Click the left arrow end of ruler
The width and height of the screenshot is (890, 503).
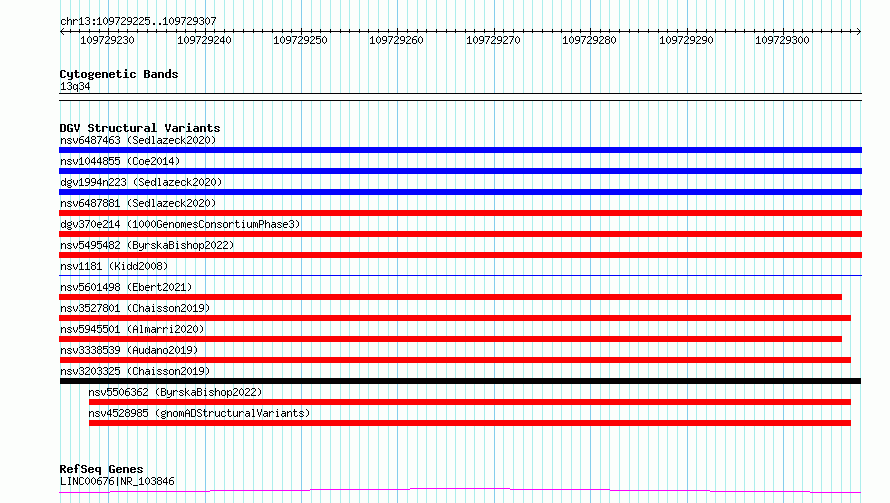click(x=62, y=31)
